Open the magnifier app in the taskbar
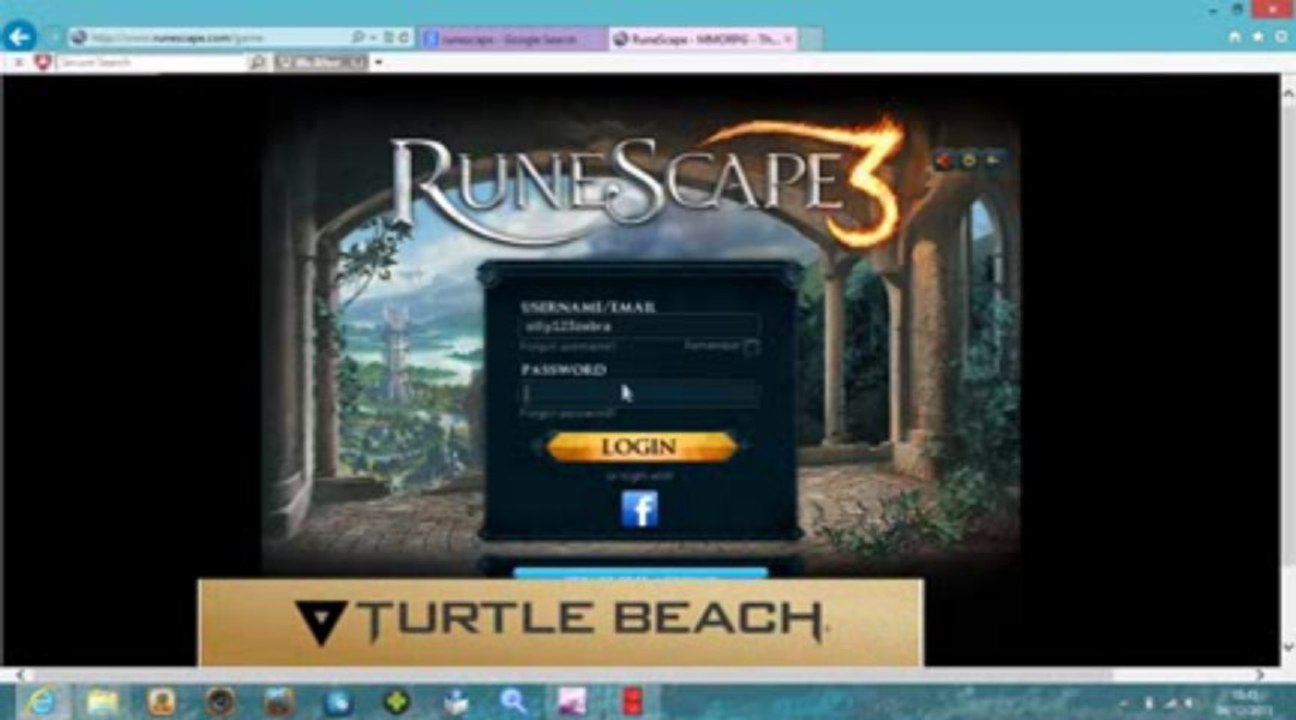Viewport: 1296px width, 720px height. [513, 702]
